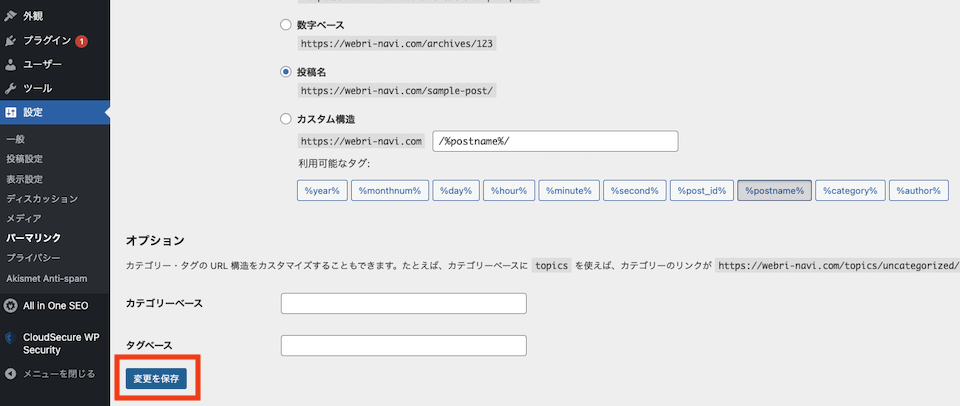This screenshot has width=960, height=406.
Task: Select the カスタム構造 radio button
Action: 285,119
